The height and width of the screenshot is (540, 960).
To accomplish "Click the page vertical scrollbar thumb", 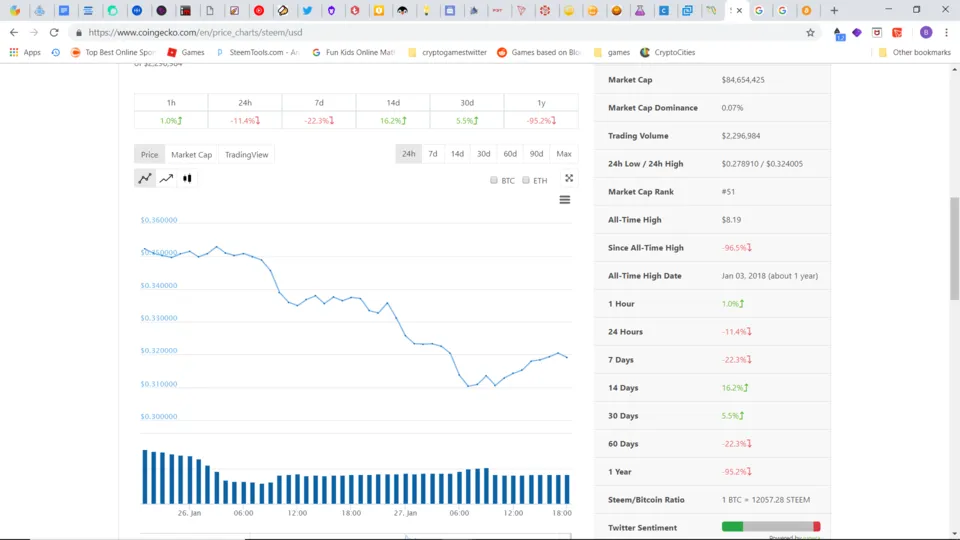I will (x=954, y=249).
